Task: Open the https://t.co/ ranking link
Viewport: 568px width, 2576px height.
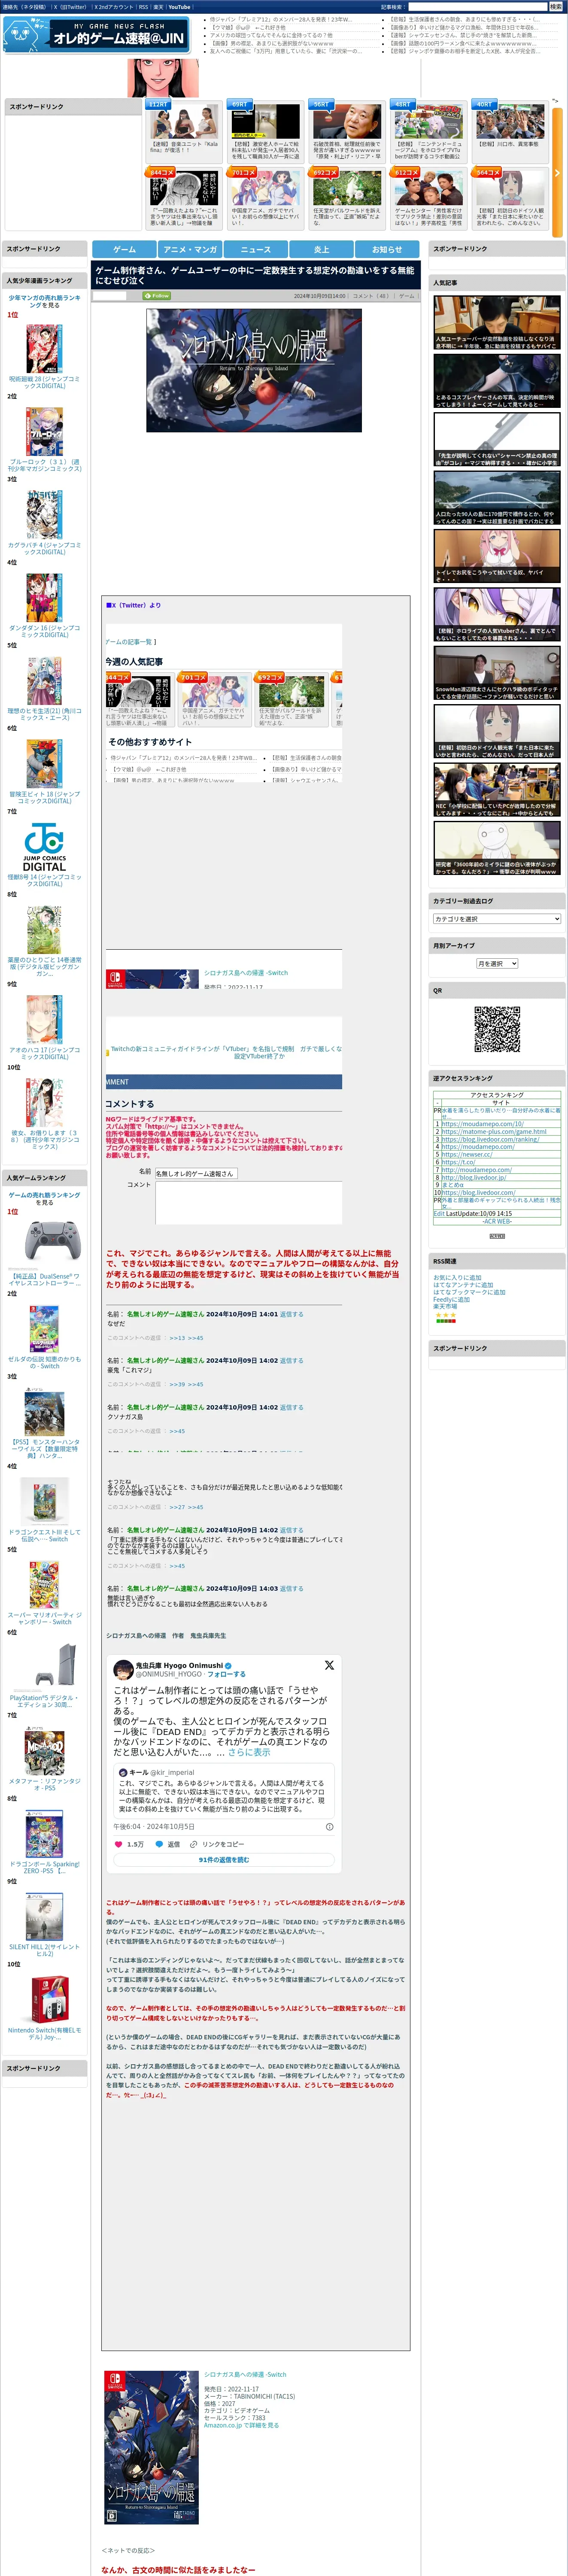Action: pyautogui.click(x=458, y=1162)
